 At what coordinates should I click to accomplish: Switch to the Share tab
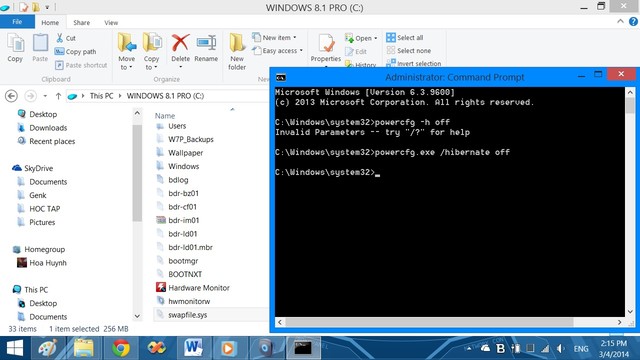82,22
